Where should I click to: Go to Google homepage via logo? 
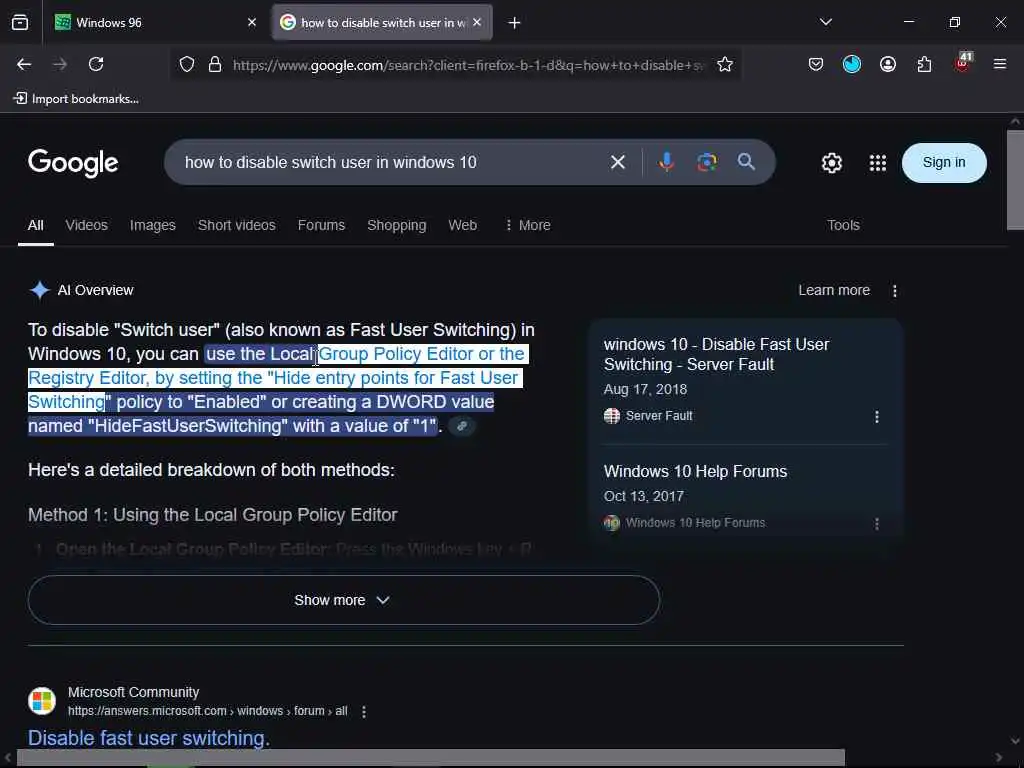click(73, 163)
